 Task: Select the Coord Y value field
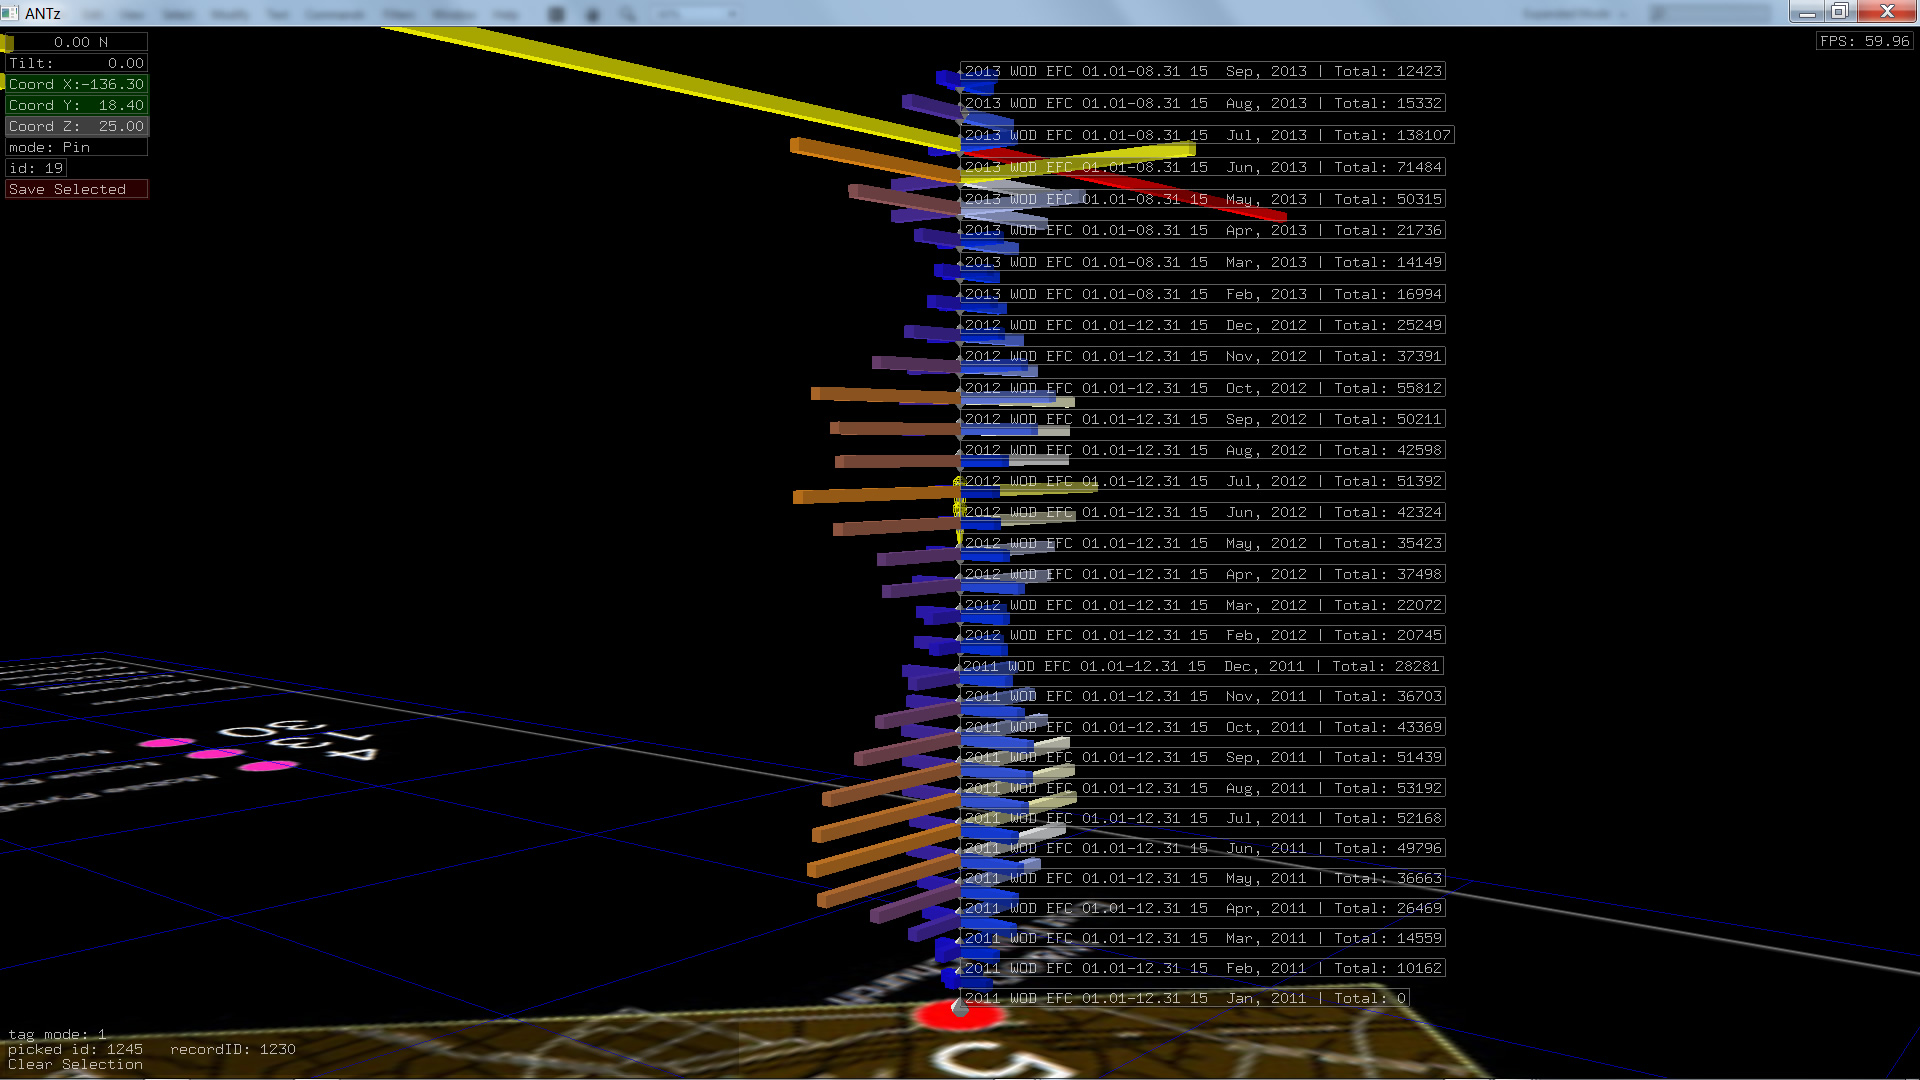pos(76,105)
